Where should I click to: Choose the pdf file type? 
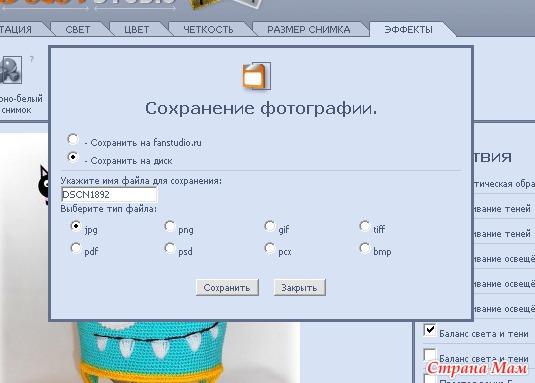pos(76,248)
